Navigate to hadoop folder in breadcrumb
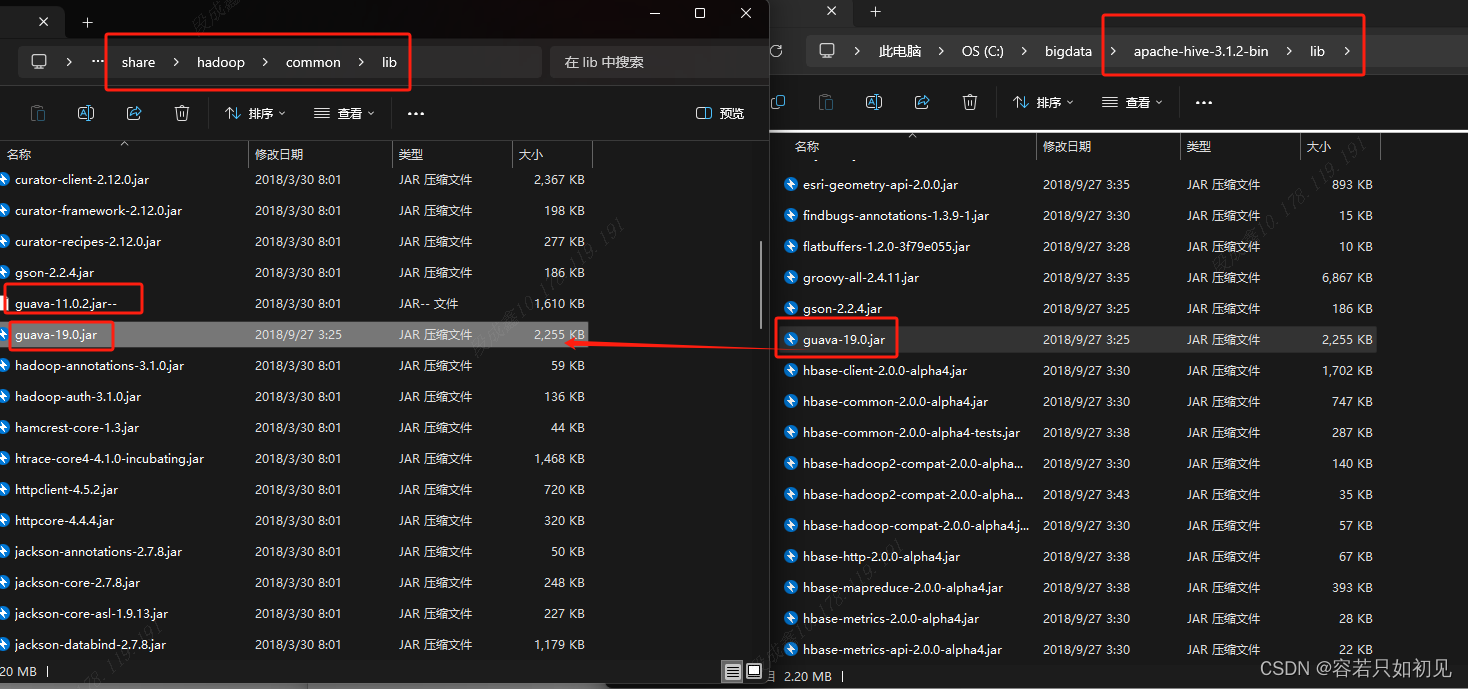Image resolution: width=1468 pixels, height=689 pixels. [220, 62]
